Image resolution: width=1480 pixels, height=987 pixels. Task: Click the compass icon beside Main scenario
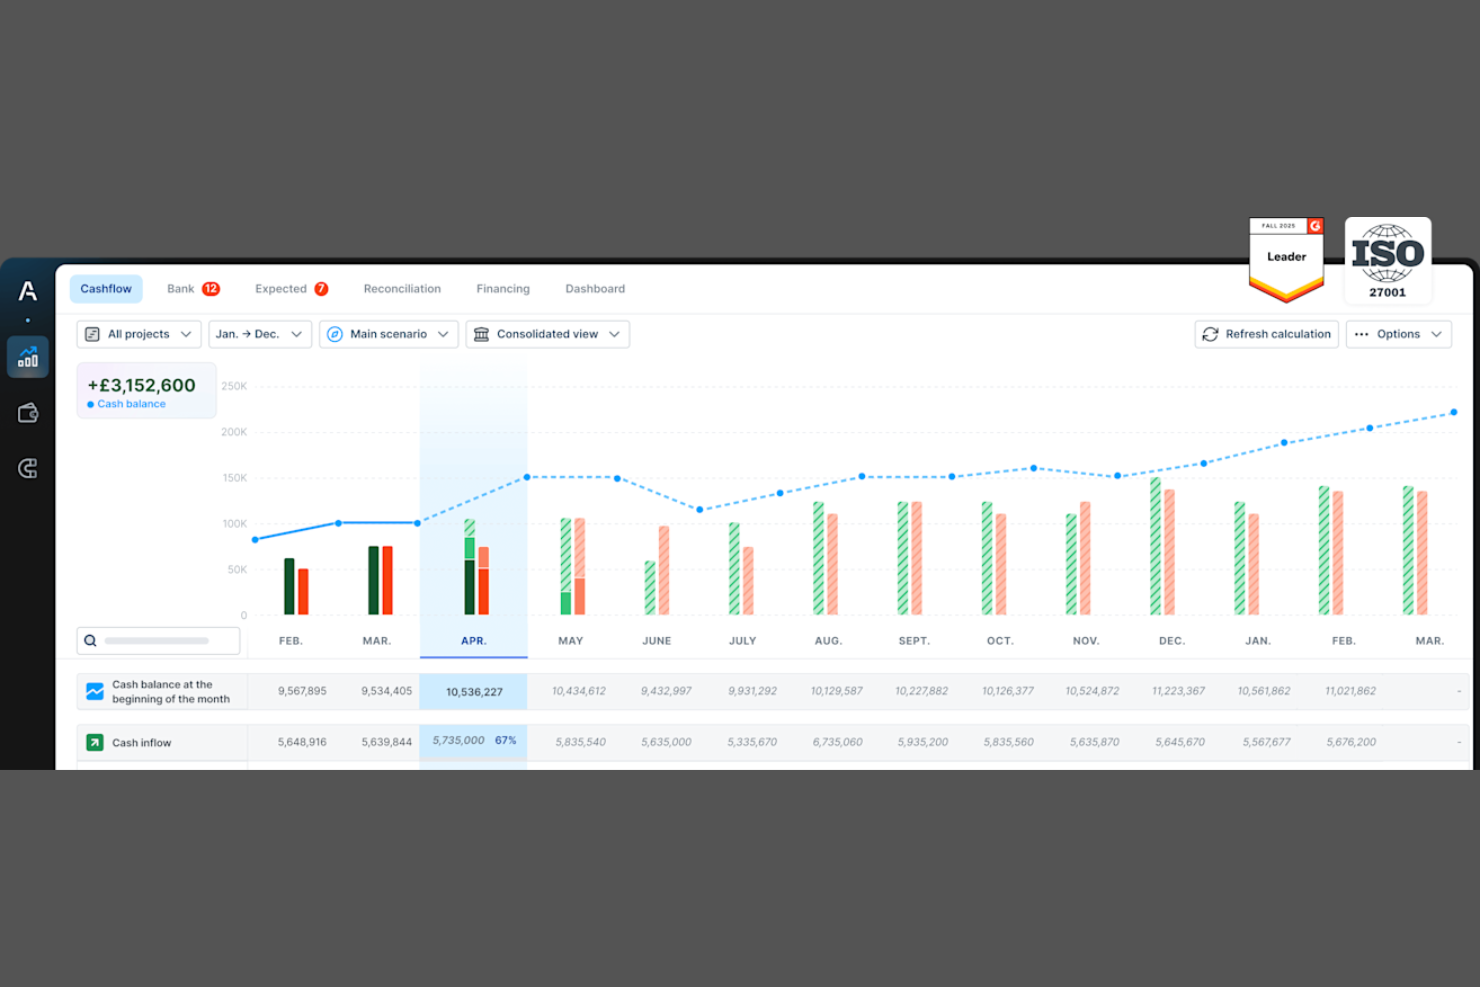[x=336, y=334]
